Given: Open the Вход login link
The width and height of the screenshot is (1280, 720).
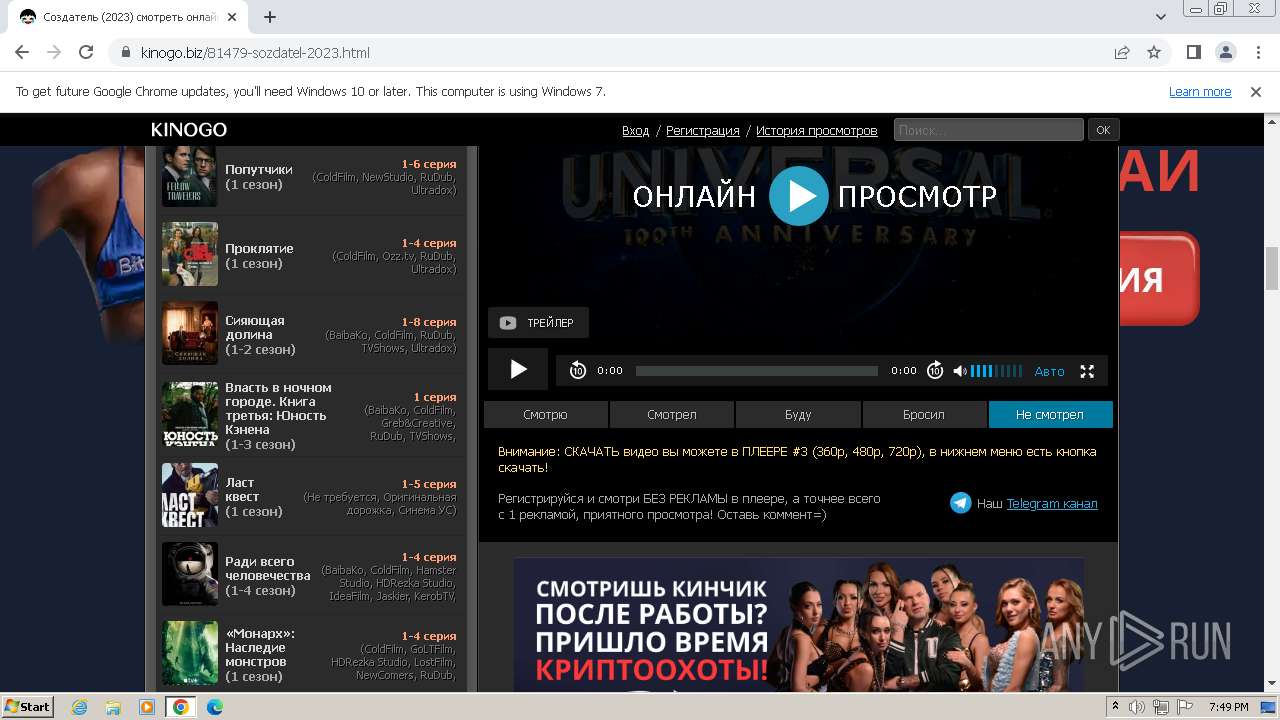Looking at the screenshot, I should 635,130.
